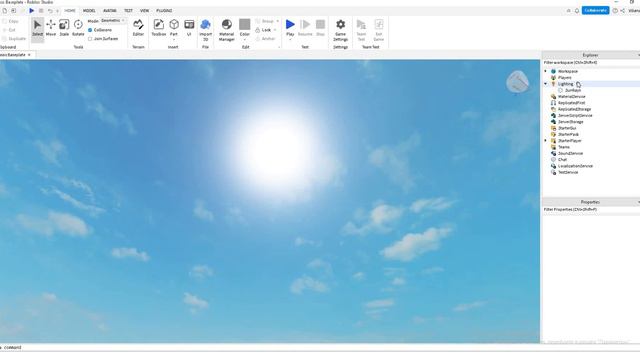Open the Toolbox
This screenshot has height=360, width=640.
tap(159, 28)
